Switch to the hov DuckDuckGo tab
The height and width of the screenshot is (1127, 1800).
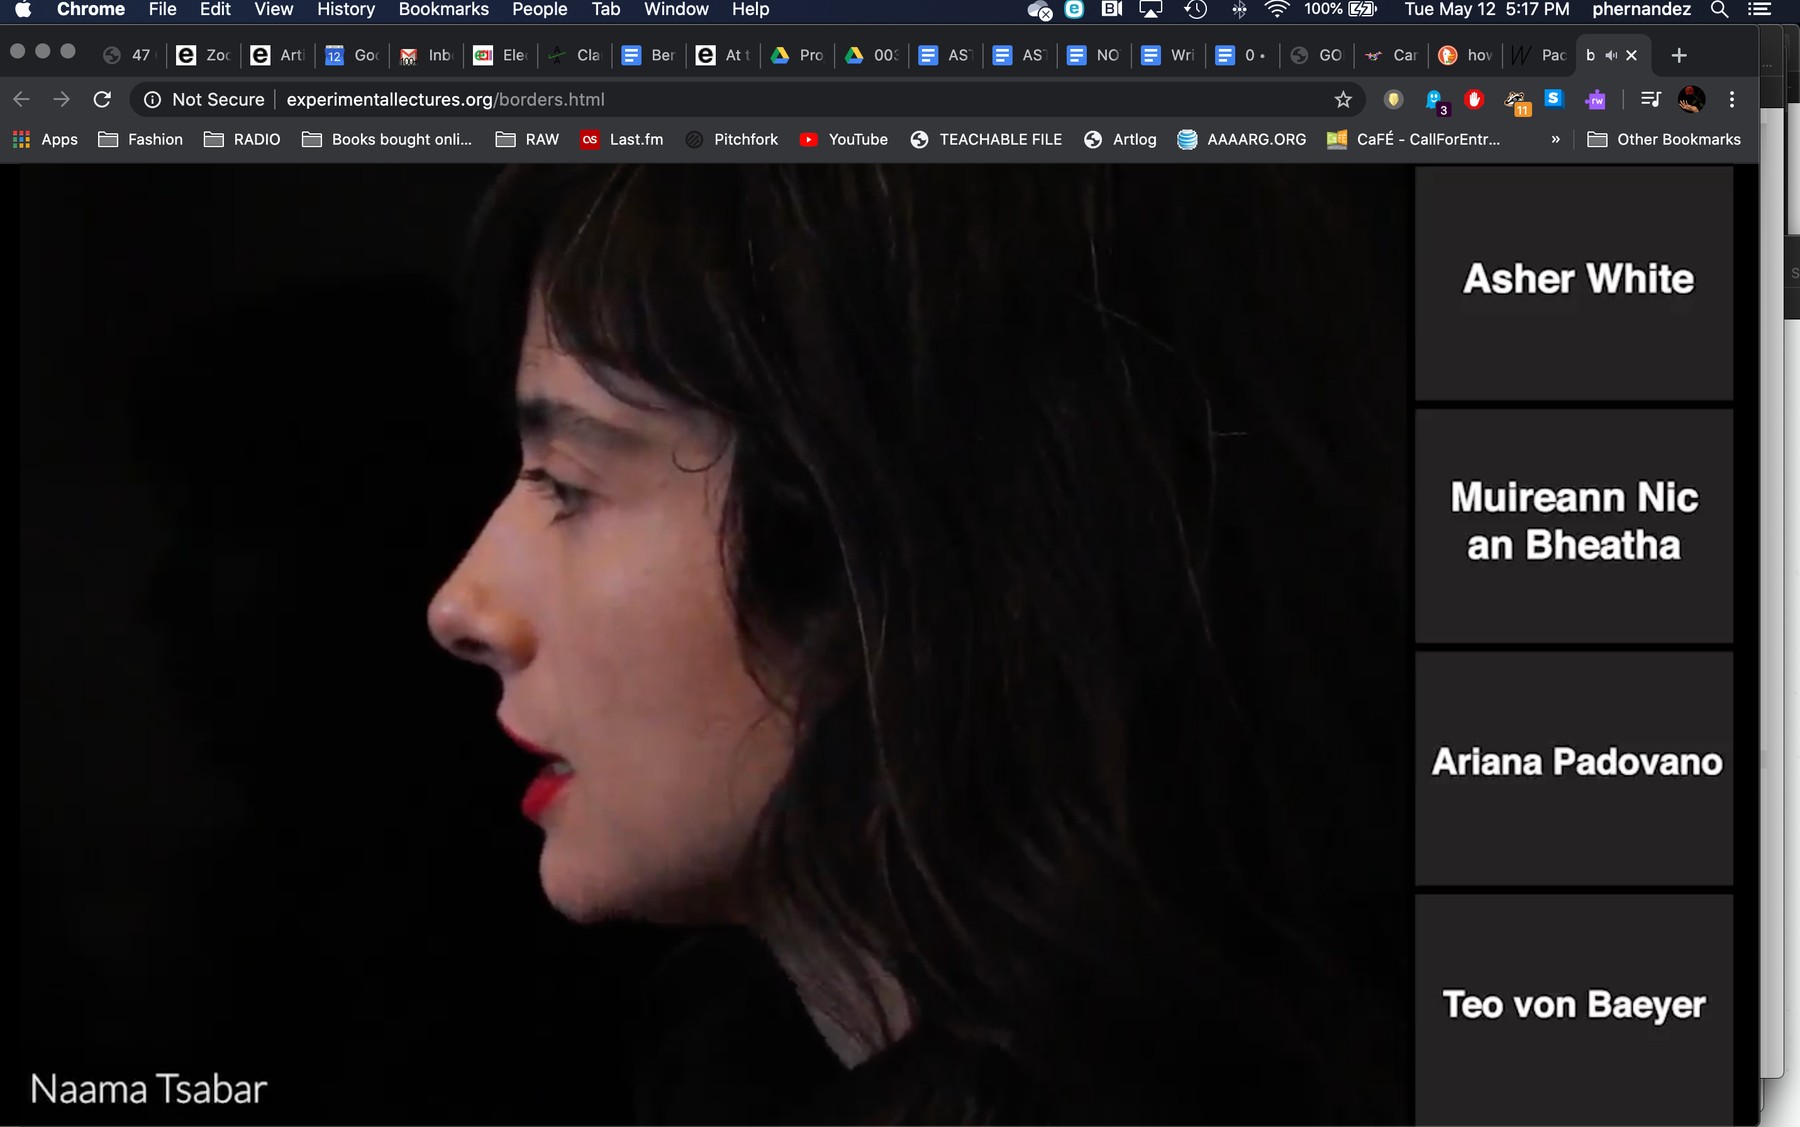(1465, 55)
